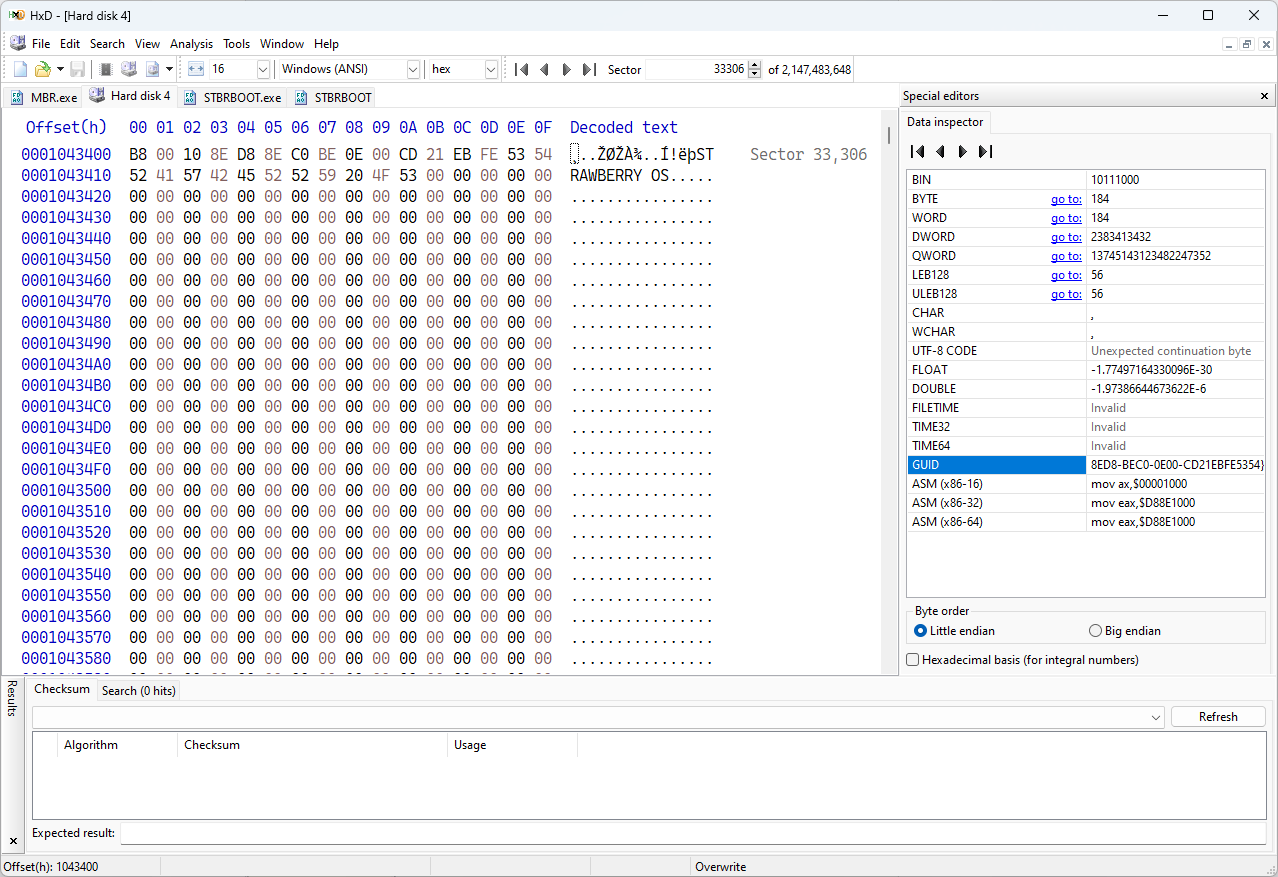This screenshot has height=877, width=1278.
Task: Create a new file with the New icon
Action: [x=20, y=69]
